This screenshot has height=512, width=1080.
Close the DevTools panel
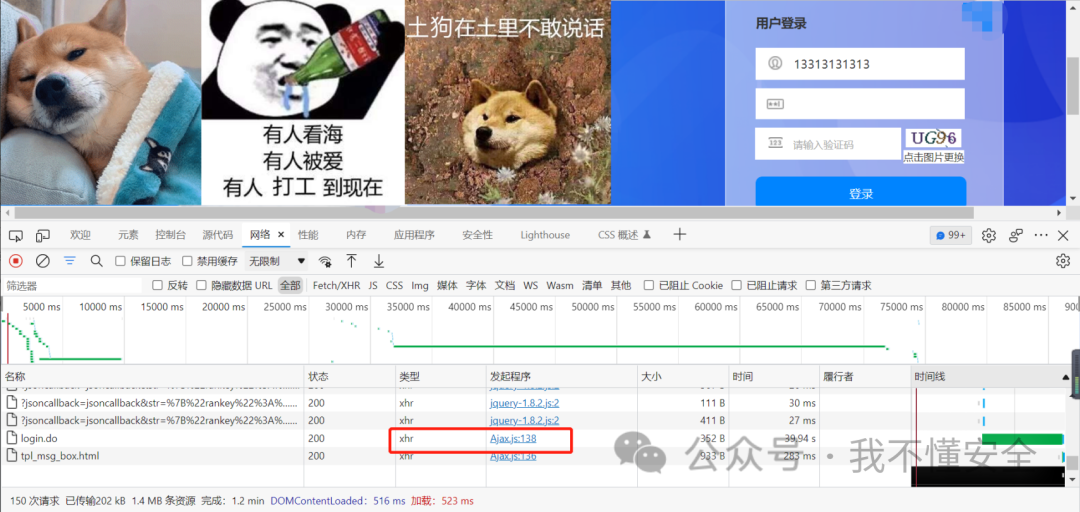1063,236
